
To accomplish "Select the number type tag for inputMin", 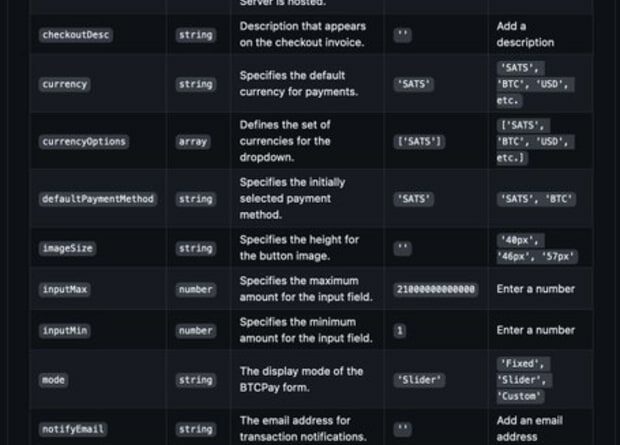I will 195,331.
